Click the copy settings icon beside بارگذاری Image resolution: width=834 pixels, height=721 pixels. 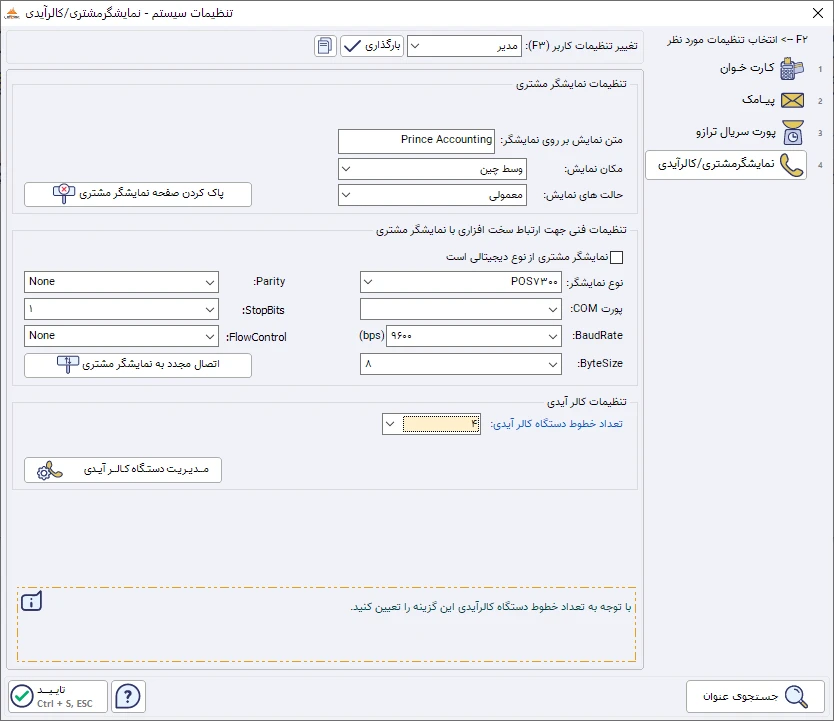(325, 46)
